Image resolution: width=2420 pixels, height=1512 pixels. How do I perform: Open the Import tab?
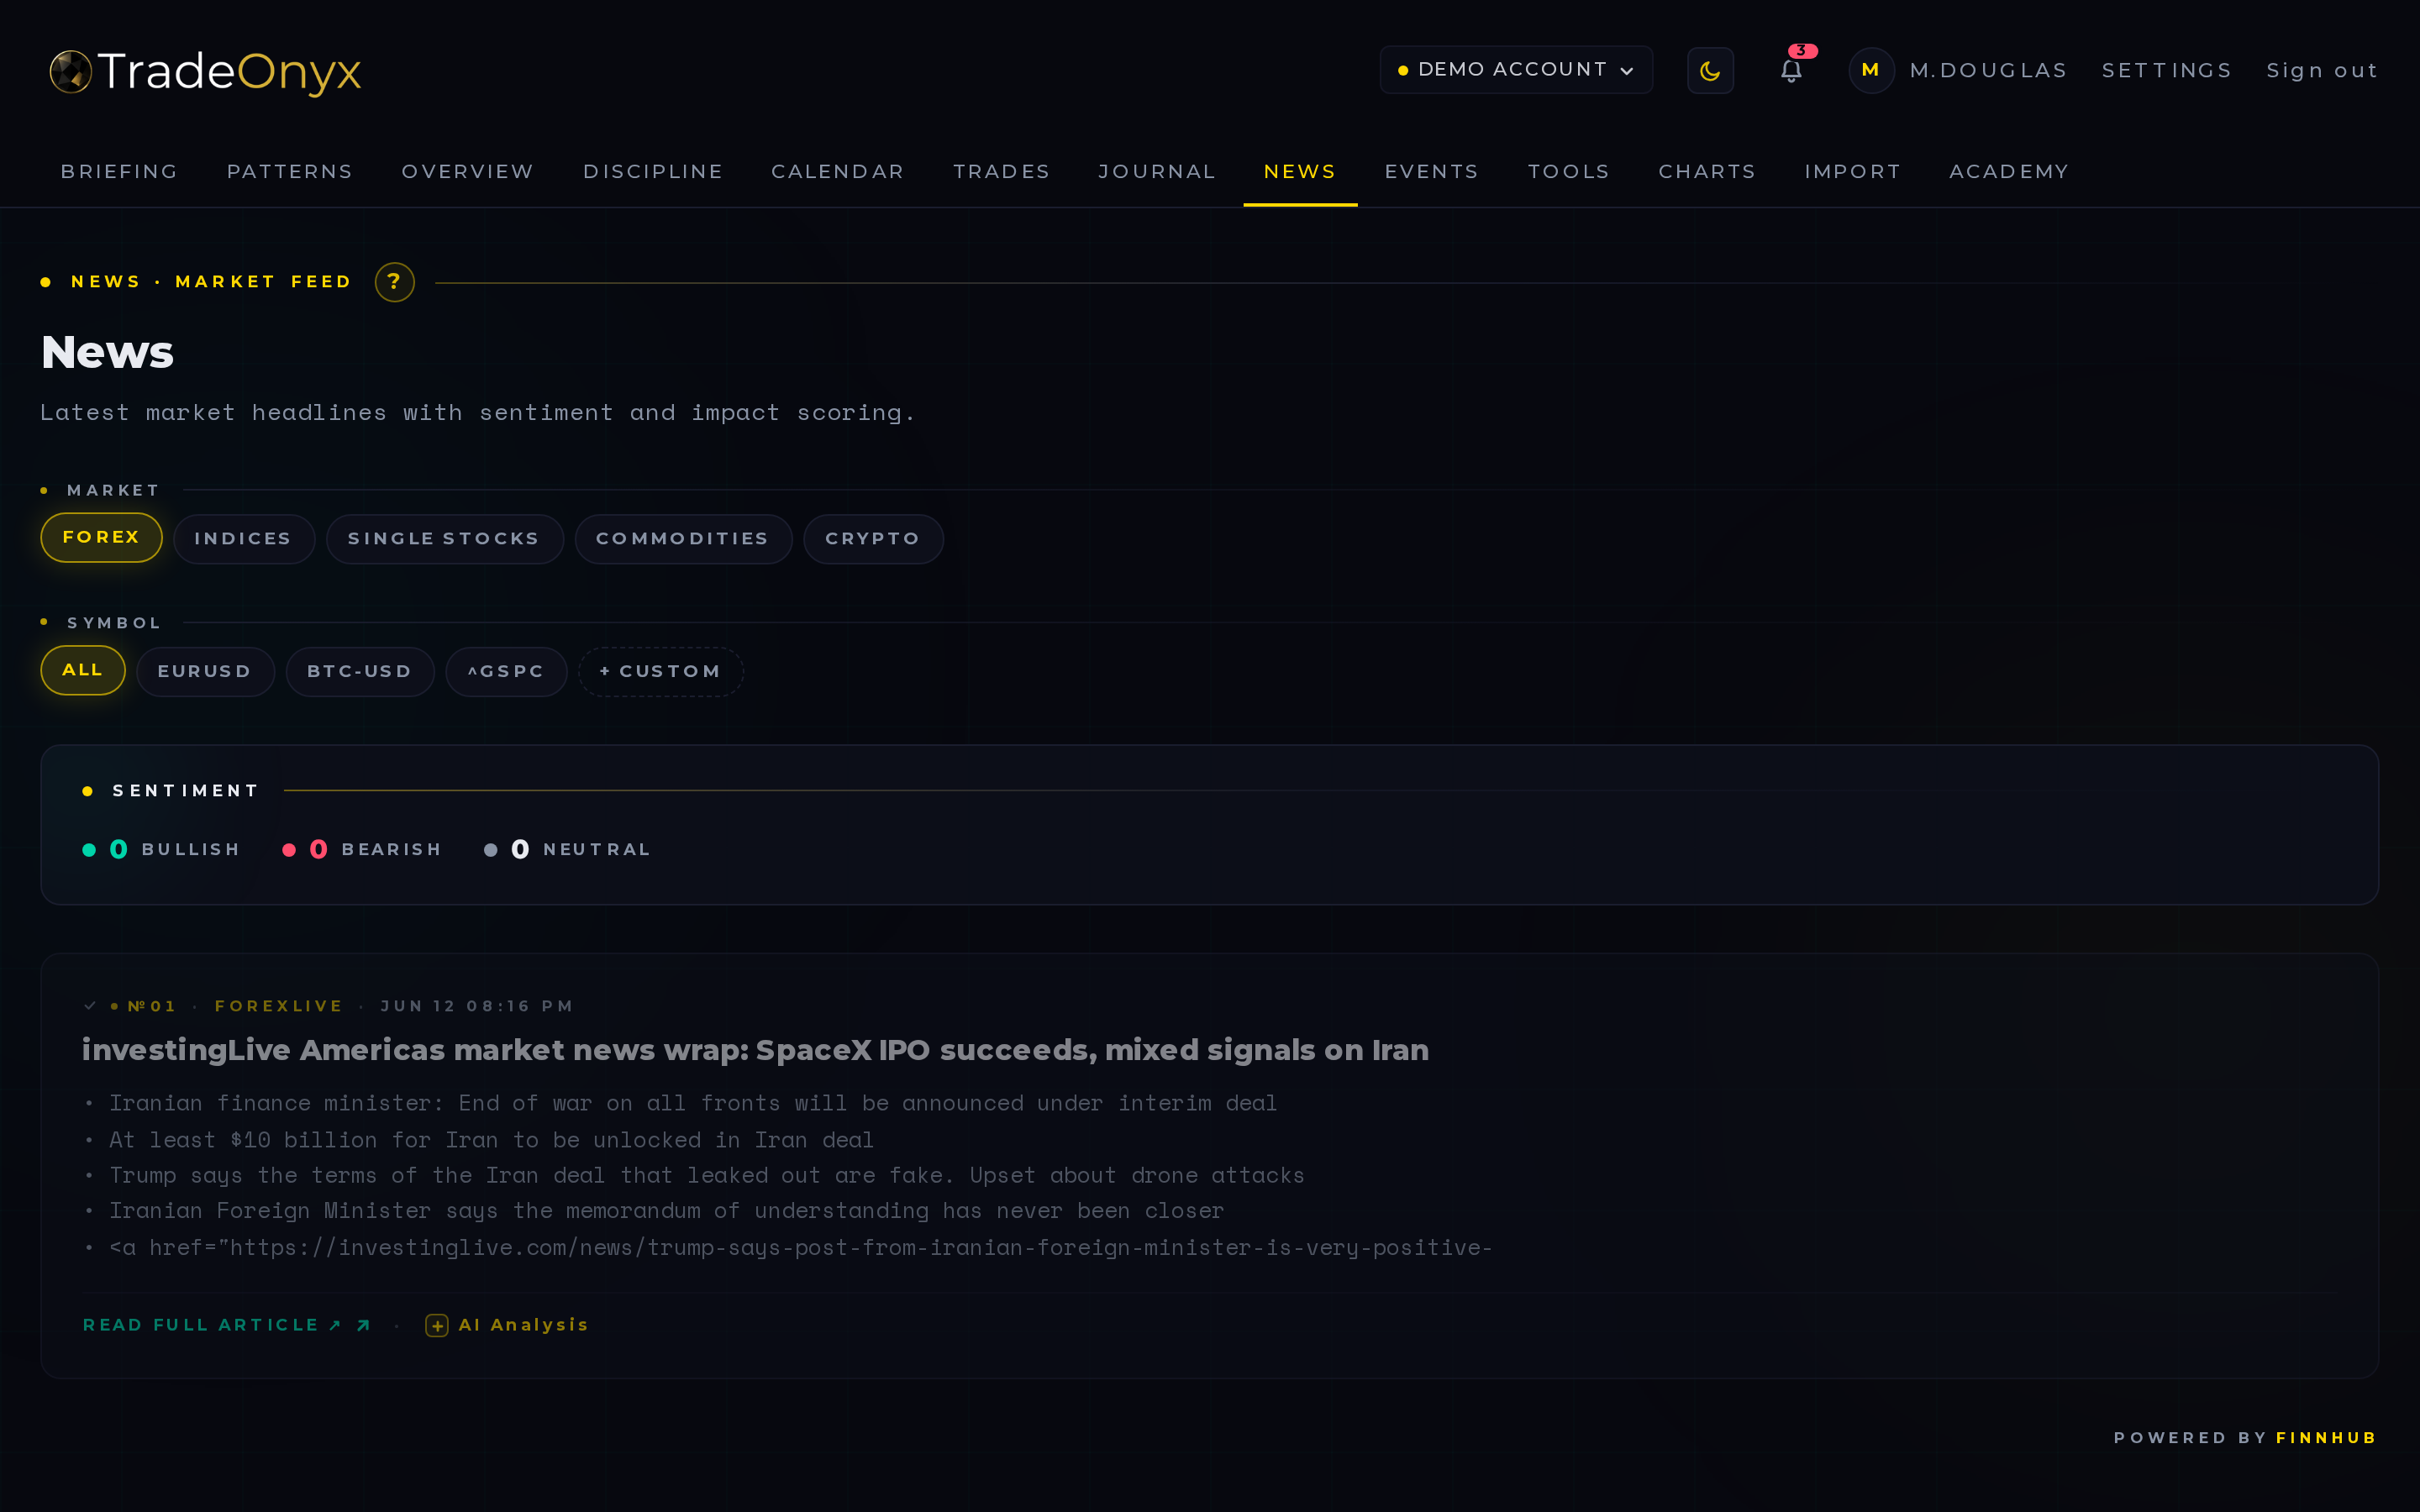(1853, 171)
